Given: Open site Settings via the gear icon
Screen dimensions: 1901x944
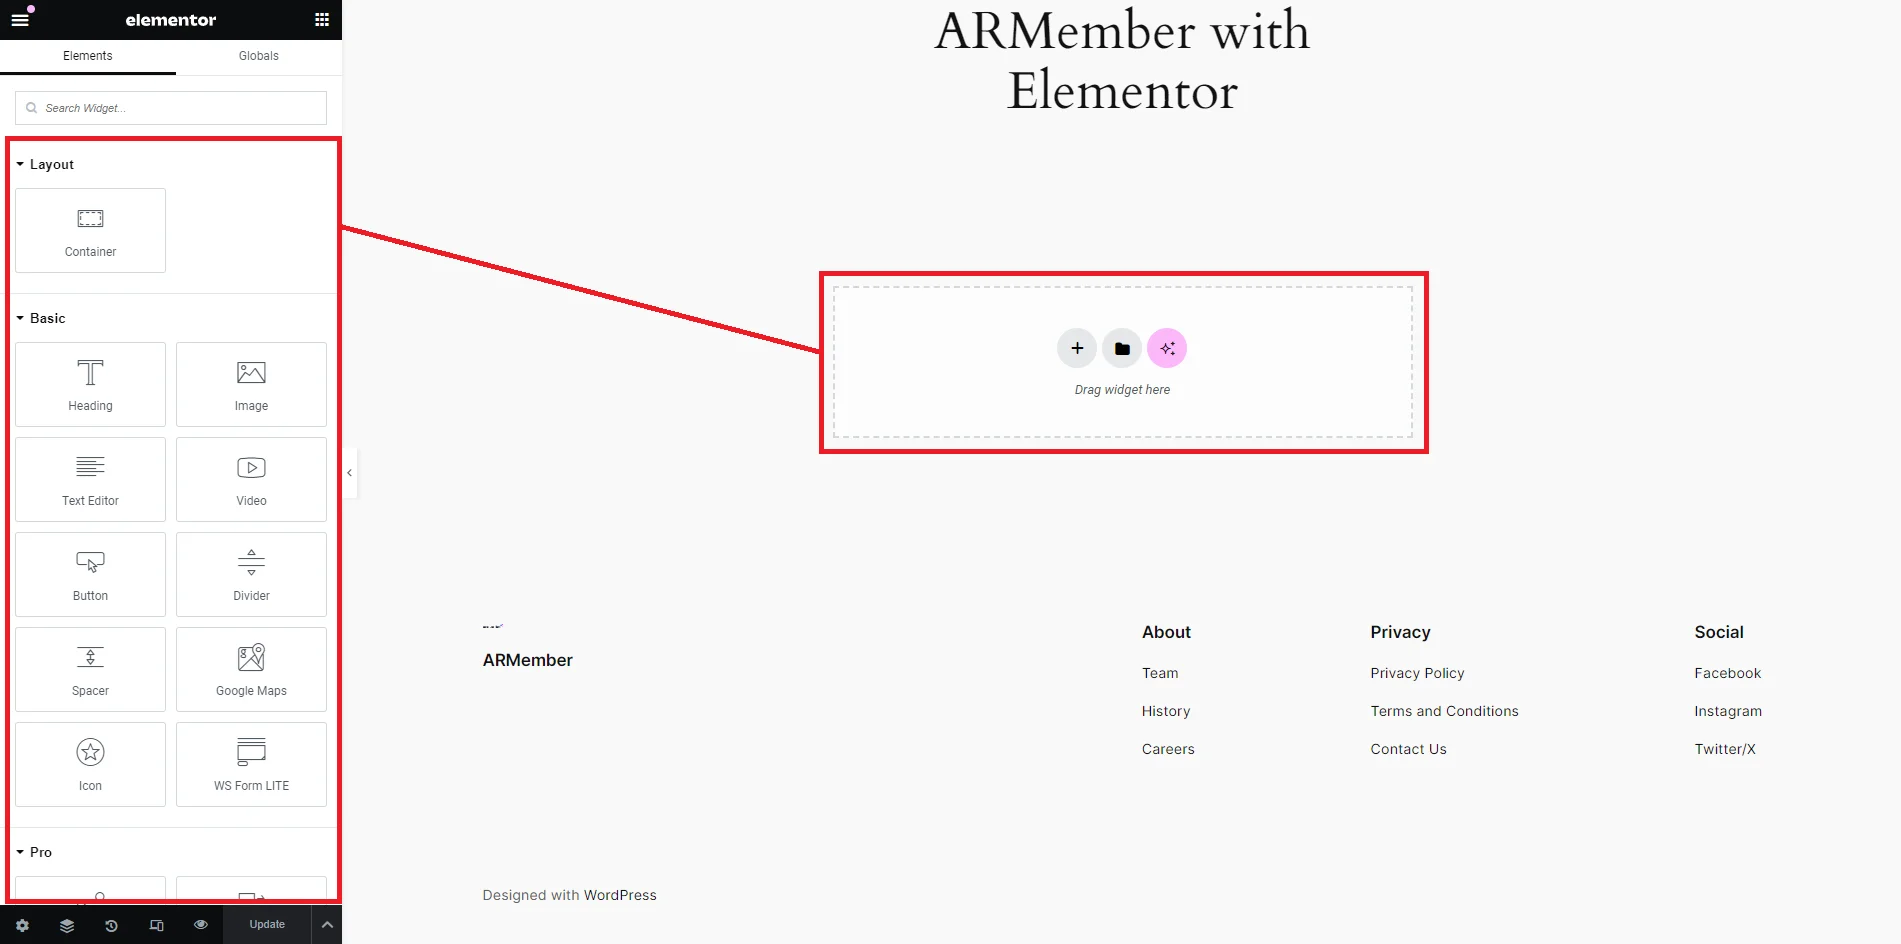Looking at the screenshot, I should [22, 925].
